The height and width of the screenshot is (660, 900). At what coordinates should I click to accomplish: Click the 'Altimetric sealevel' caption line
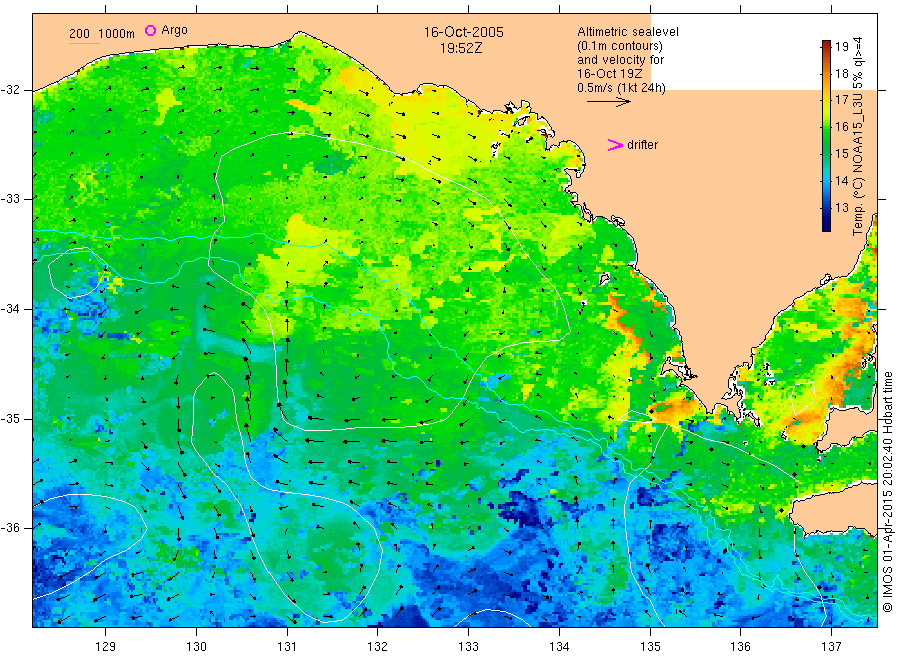pos(628,32)
